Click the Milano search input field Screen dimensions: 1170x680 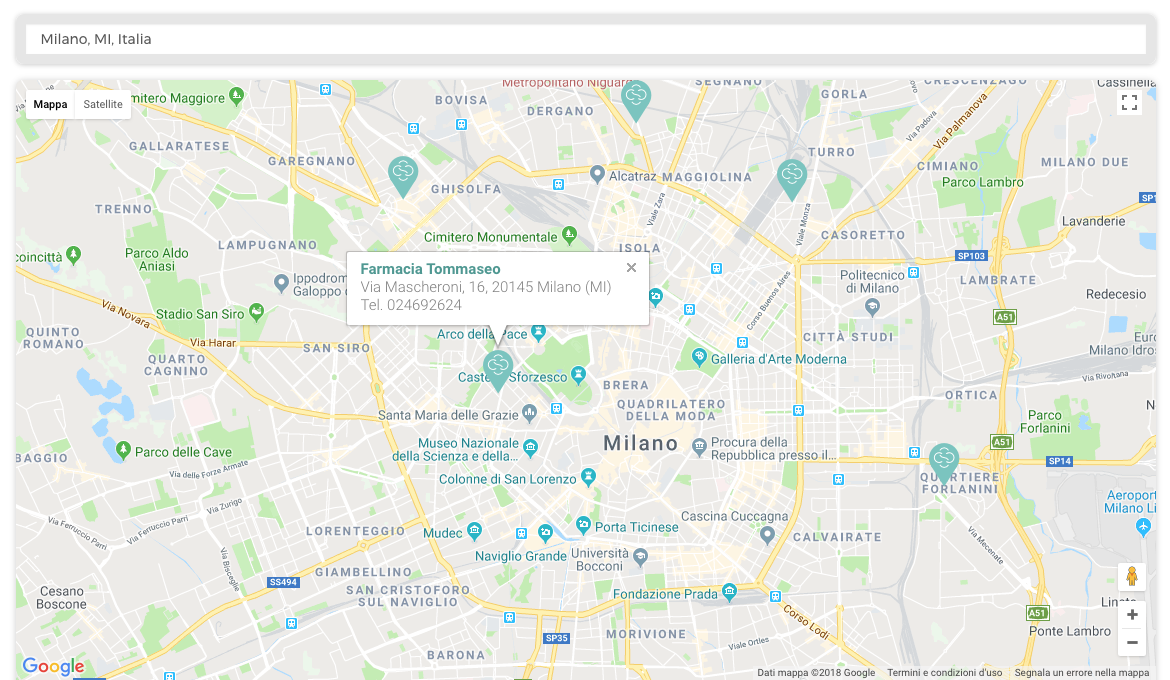(x=585, y=38)
